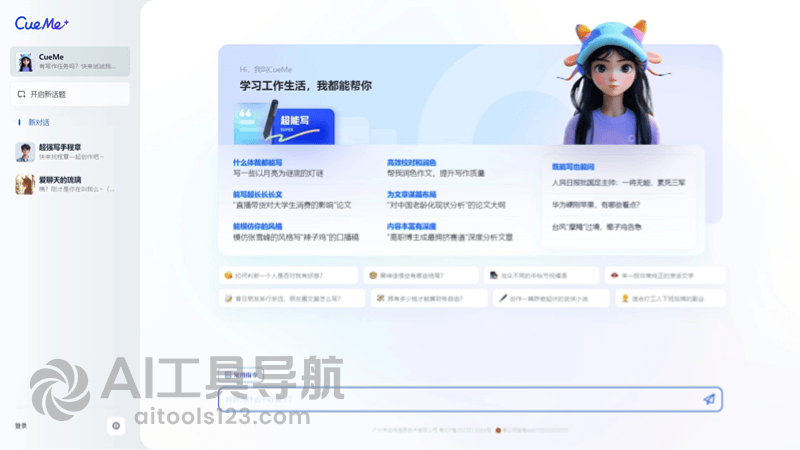Choose the 什么体裁都能写 prompt

point(278,168)
